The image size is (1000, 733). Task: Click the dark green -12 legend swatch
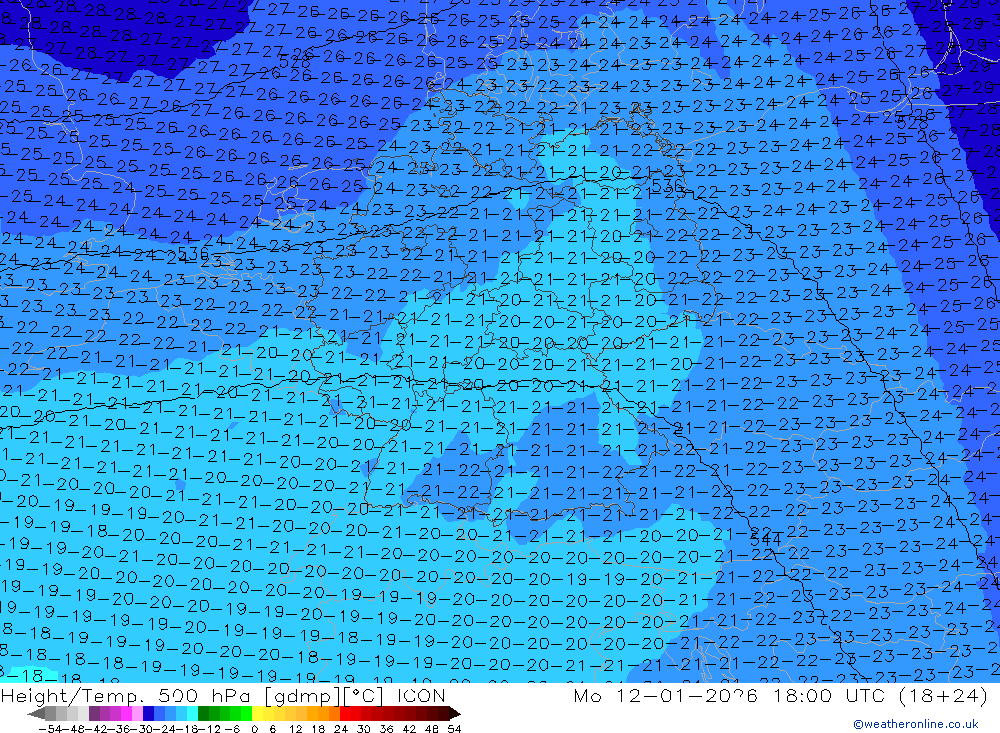(203, 714)
